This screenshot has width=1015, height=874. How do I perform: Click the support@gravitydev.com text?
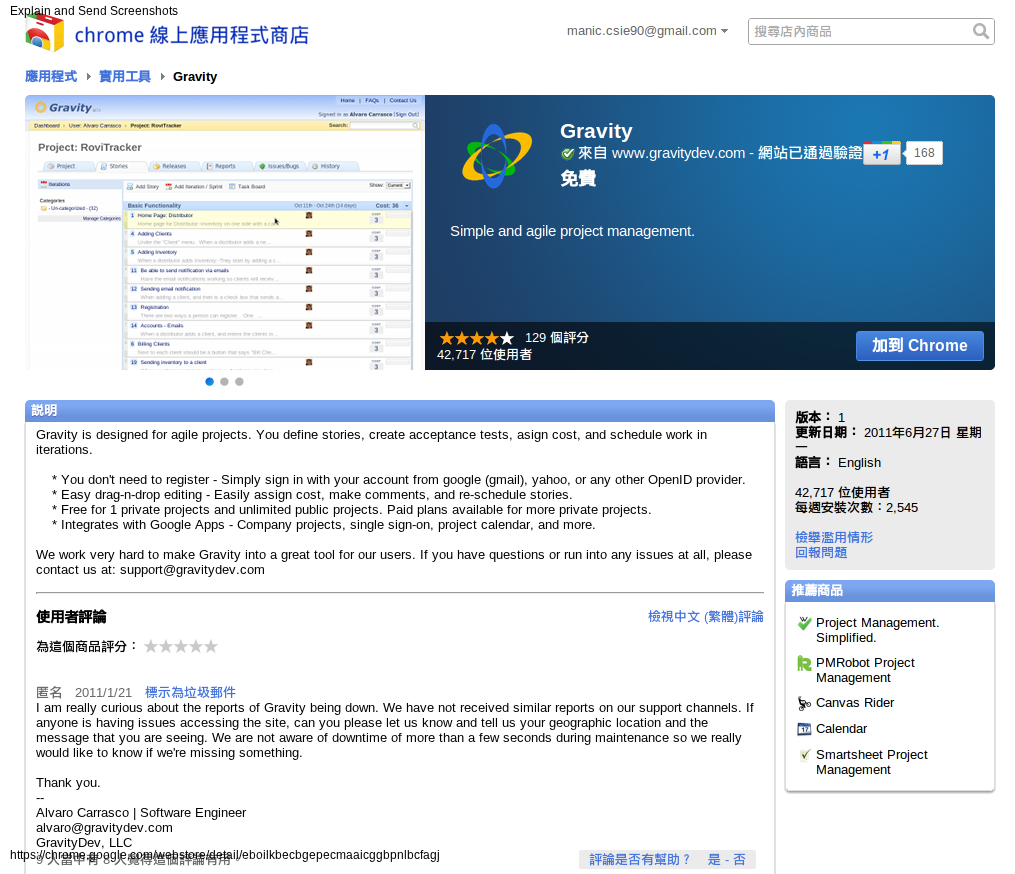point(192,570)
